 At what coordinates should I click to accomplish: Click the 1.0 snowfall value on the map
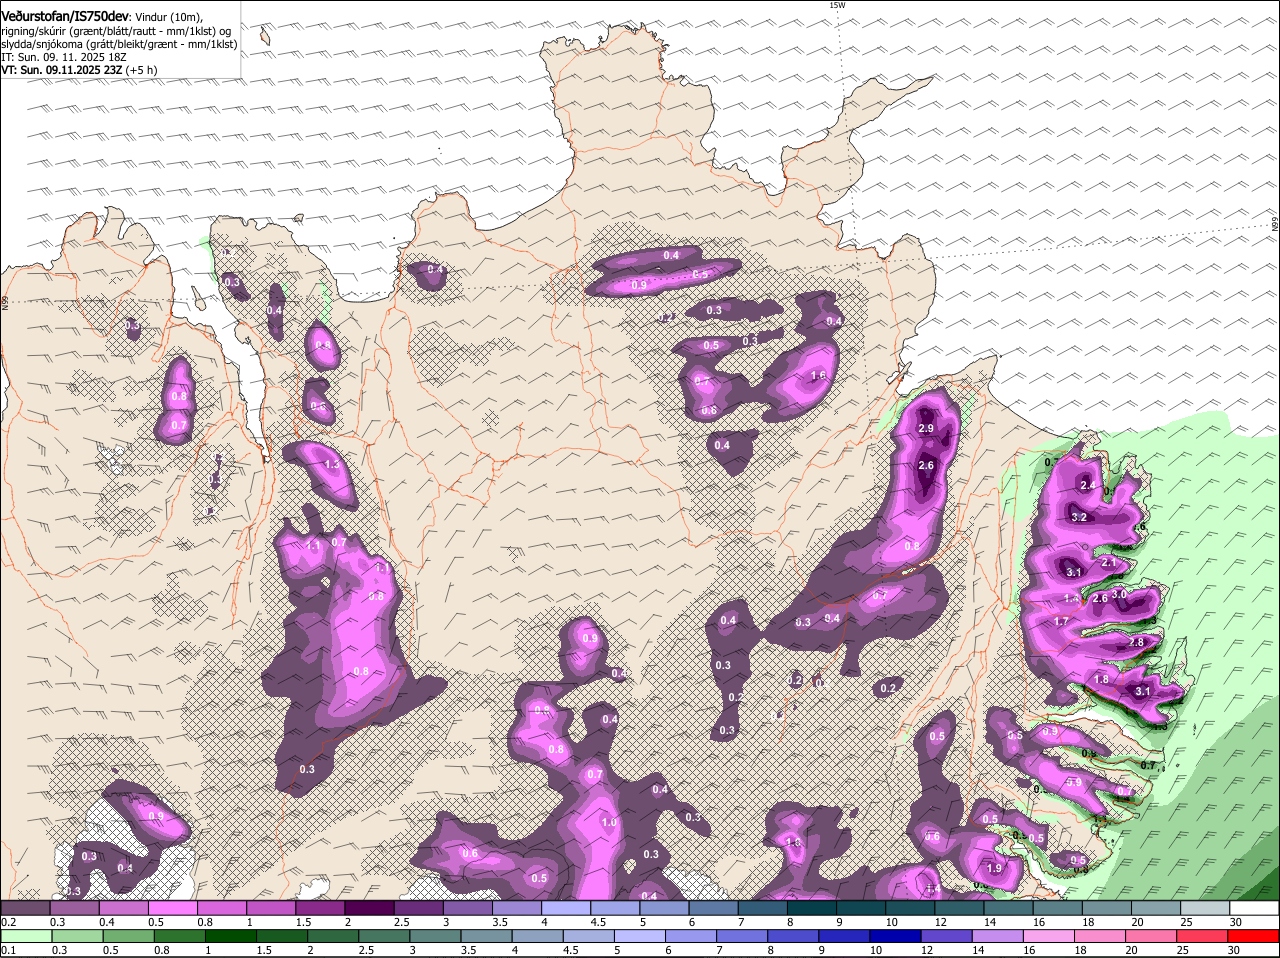pos(609,822)
